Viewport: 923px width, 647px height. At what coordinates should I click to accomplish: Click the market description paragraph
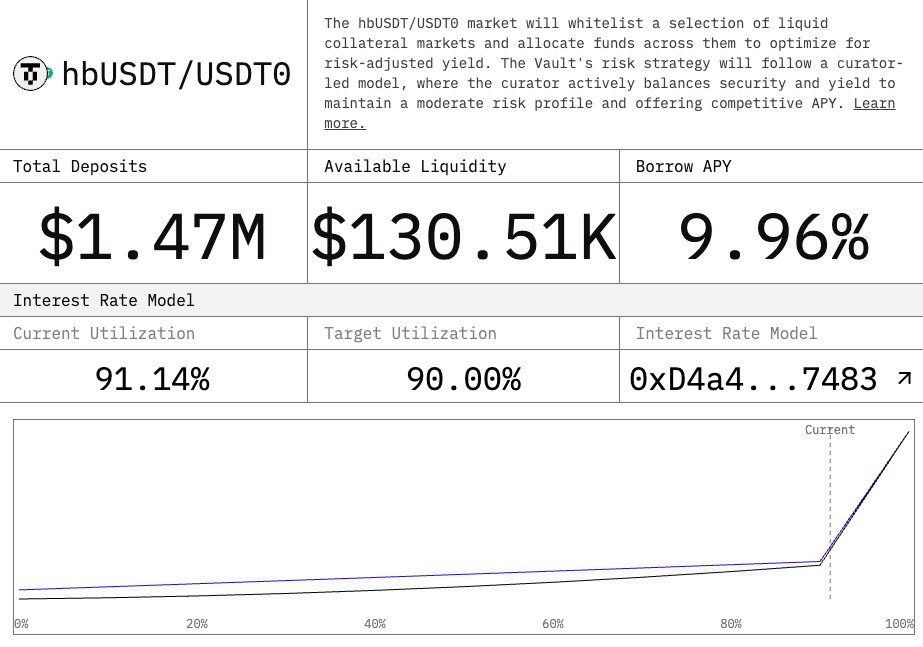coord(612,73)
